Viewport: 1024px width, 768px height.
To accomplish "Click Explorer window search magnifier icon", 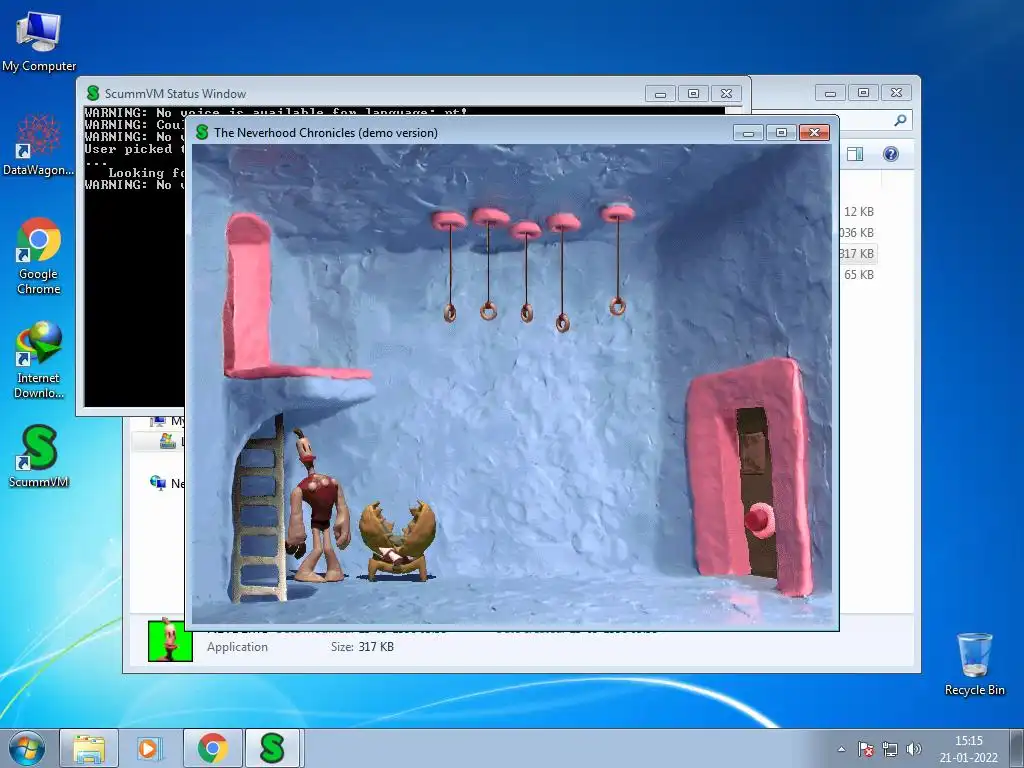I will tap(900, 120).
